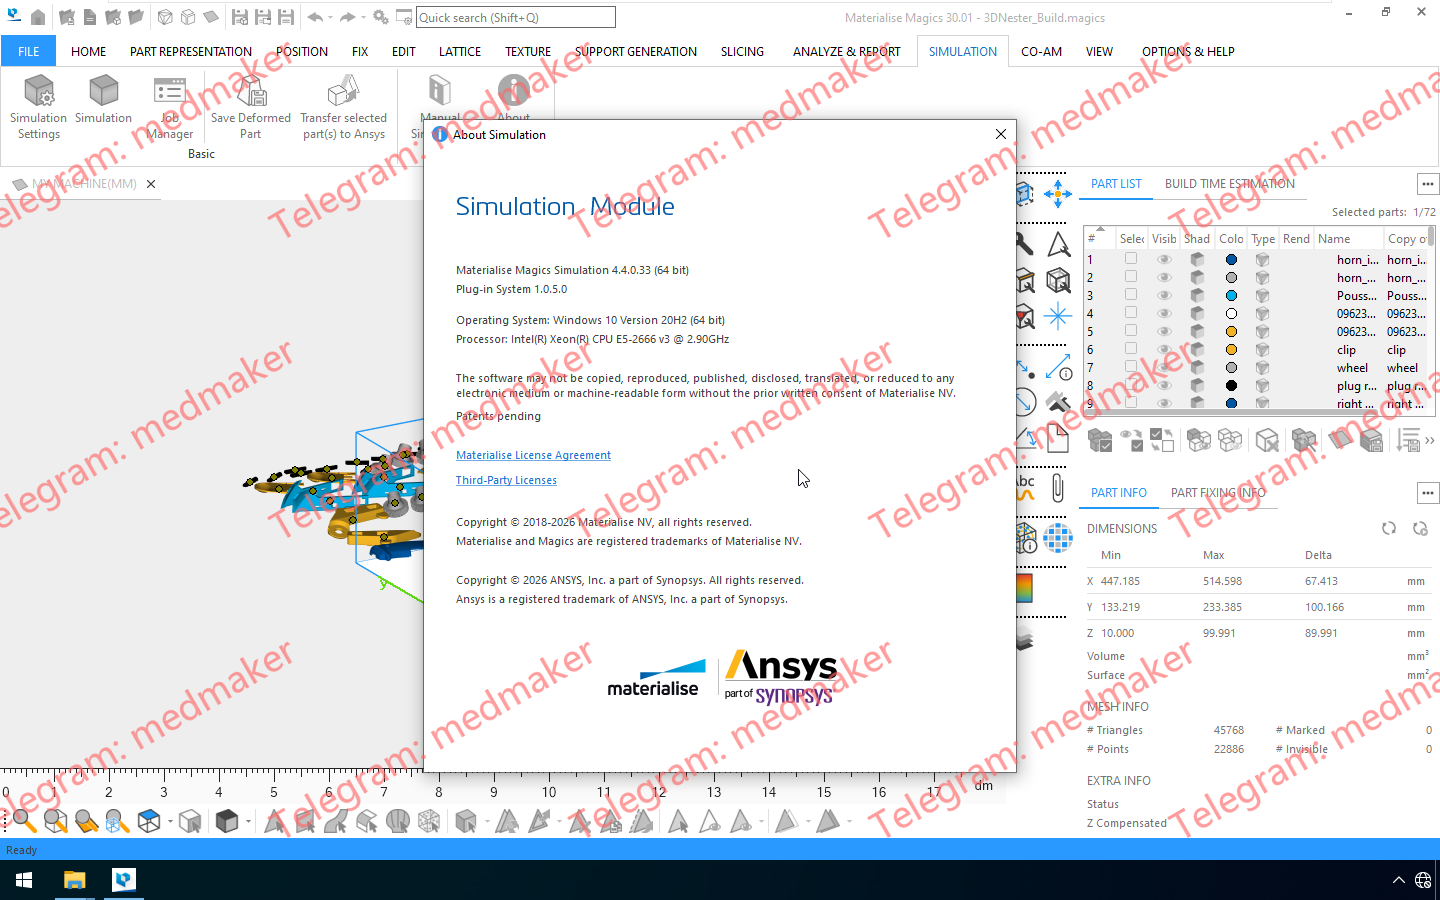Image resolution: width=1440 pixels, height=900 pixels.
Task: Select the wrench fix tool in side toolbar
Action: 1025,243
